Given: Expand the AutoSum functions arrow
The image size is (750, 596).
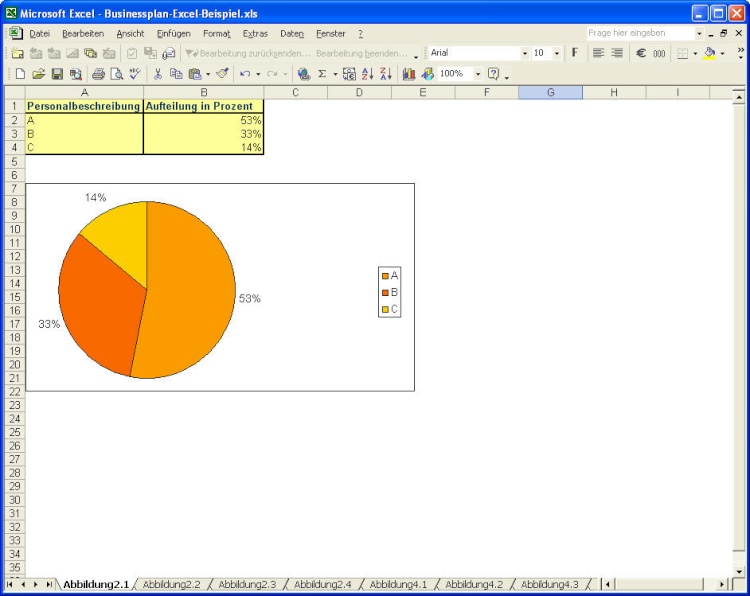Looking at the screenshot, I should [335, 74].
